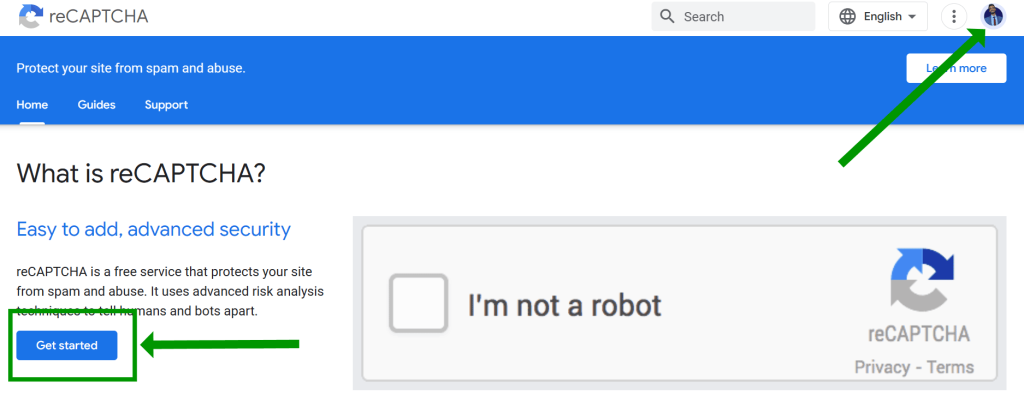Click the blue Get started button
Viewport: 1024px width, 406px height.
tap(67, 345)
